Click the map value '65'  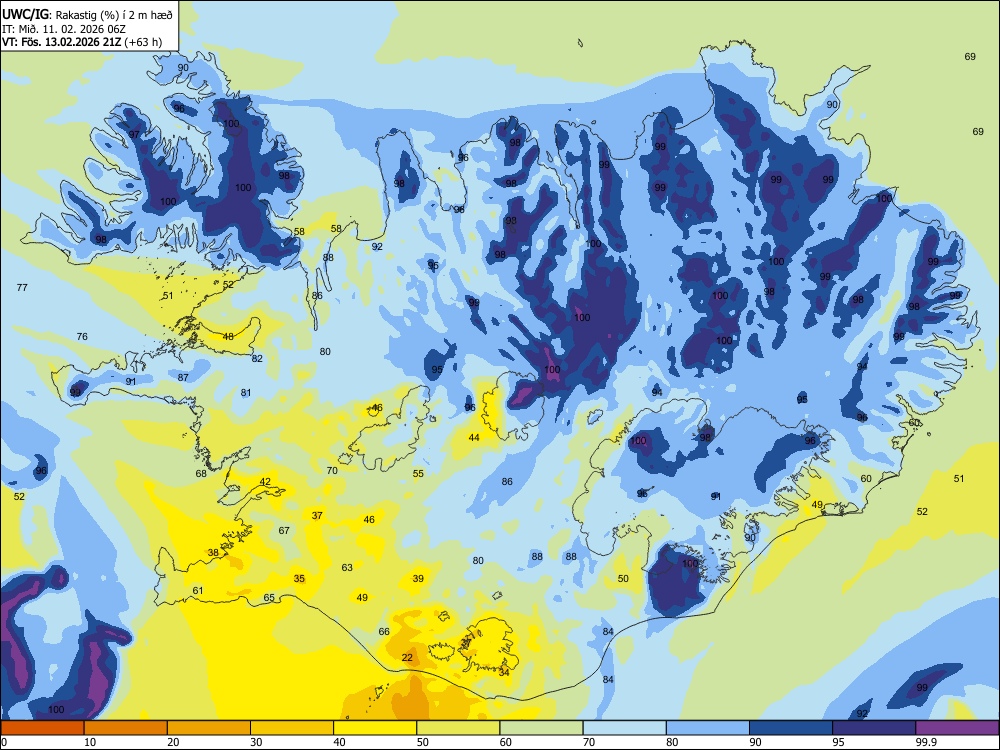(x=269, y=598)
